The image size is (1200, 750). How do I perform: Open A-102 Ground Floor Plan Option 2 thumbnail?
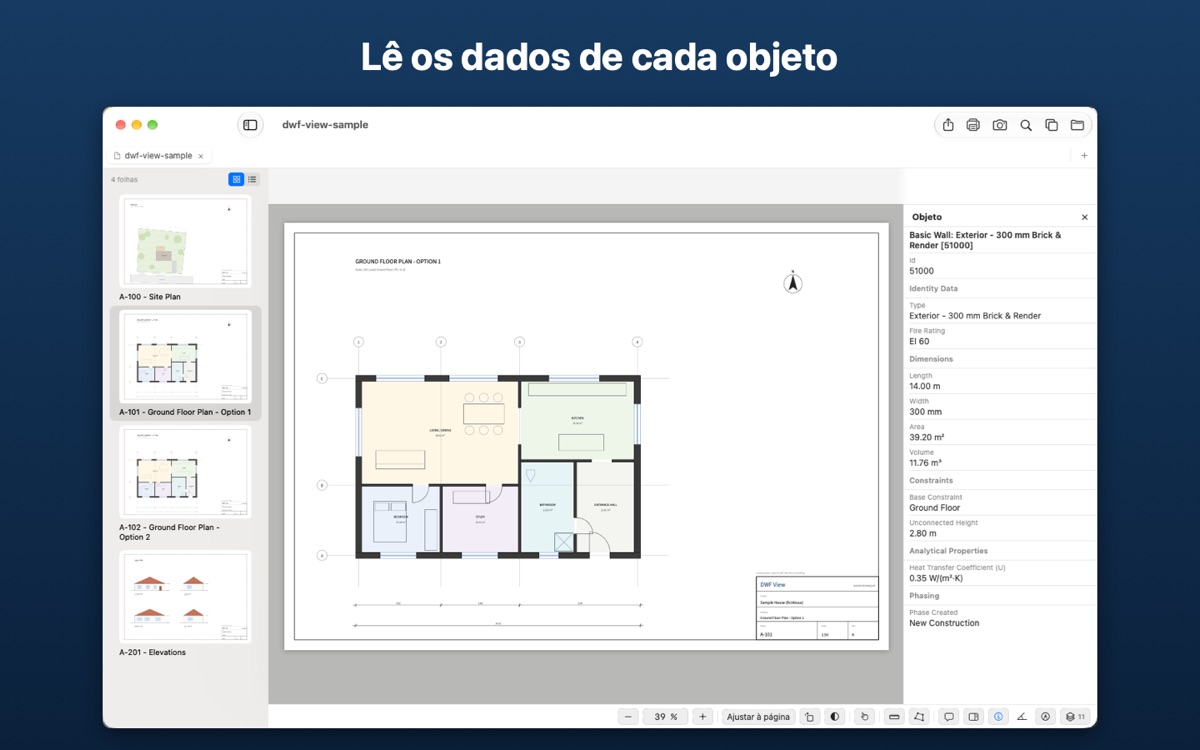click(x=185, y=472)
